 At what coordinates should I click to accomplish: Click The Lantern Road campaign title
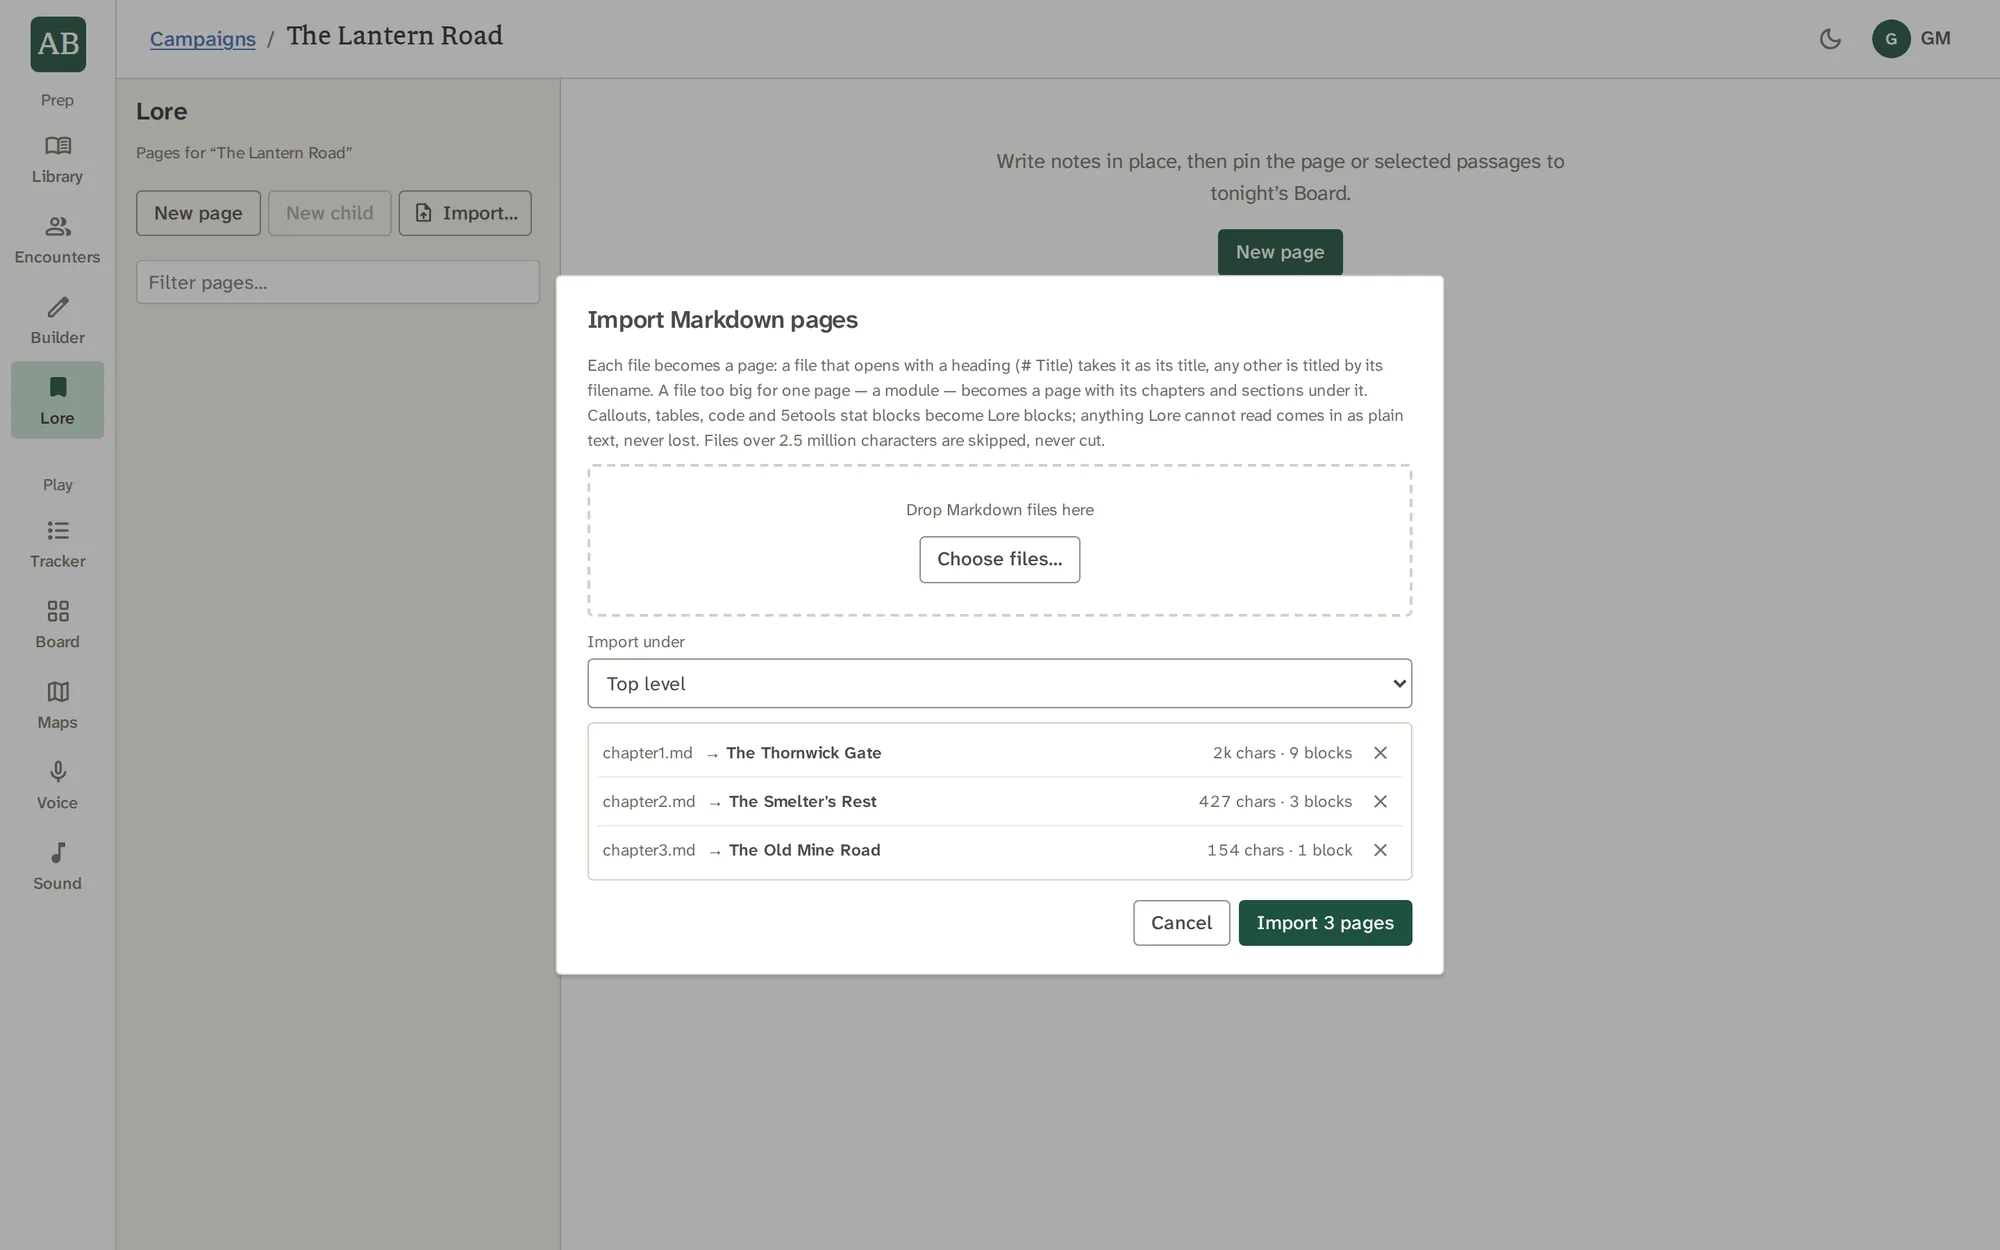[395, 36]
